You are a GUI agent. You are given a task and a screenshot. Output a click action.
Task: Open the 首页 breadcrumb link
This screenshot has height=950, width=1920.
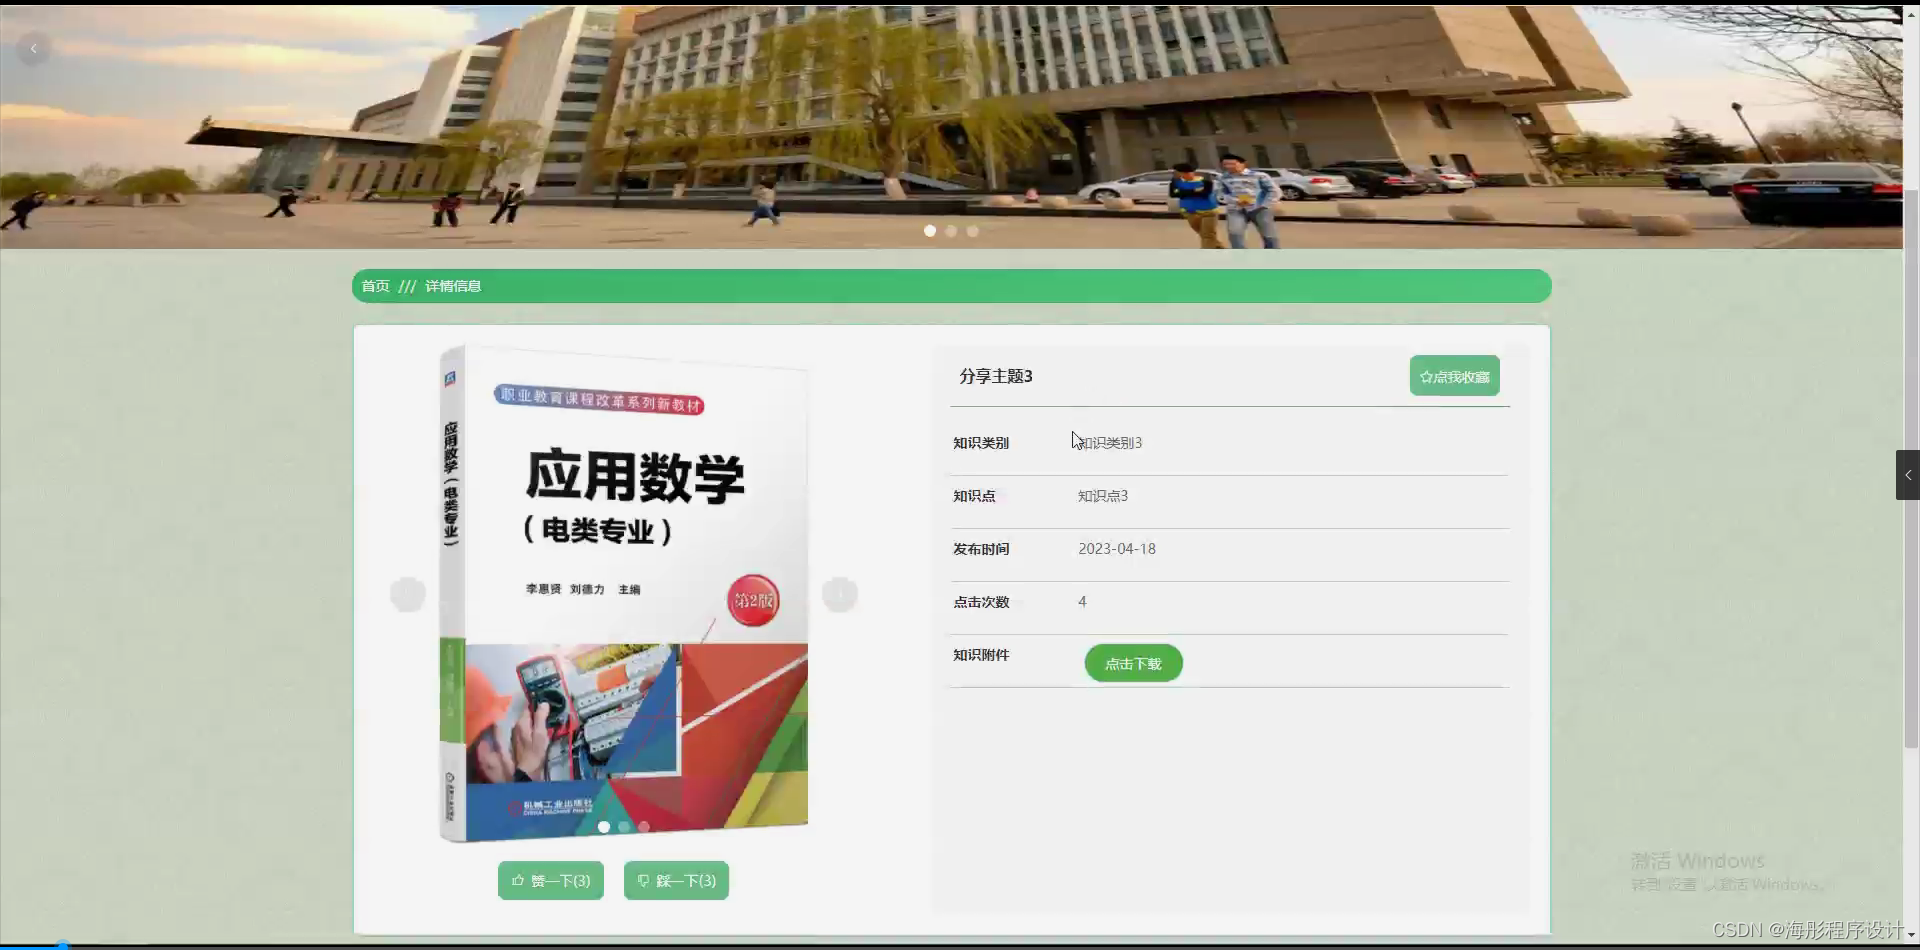pos(376,286)
